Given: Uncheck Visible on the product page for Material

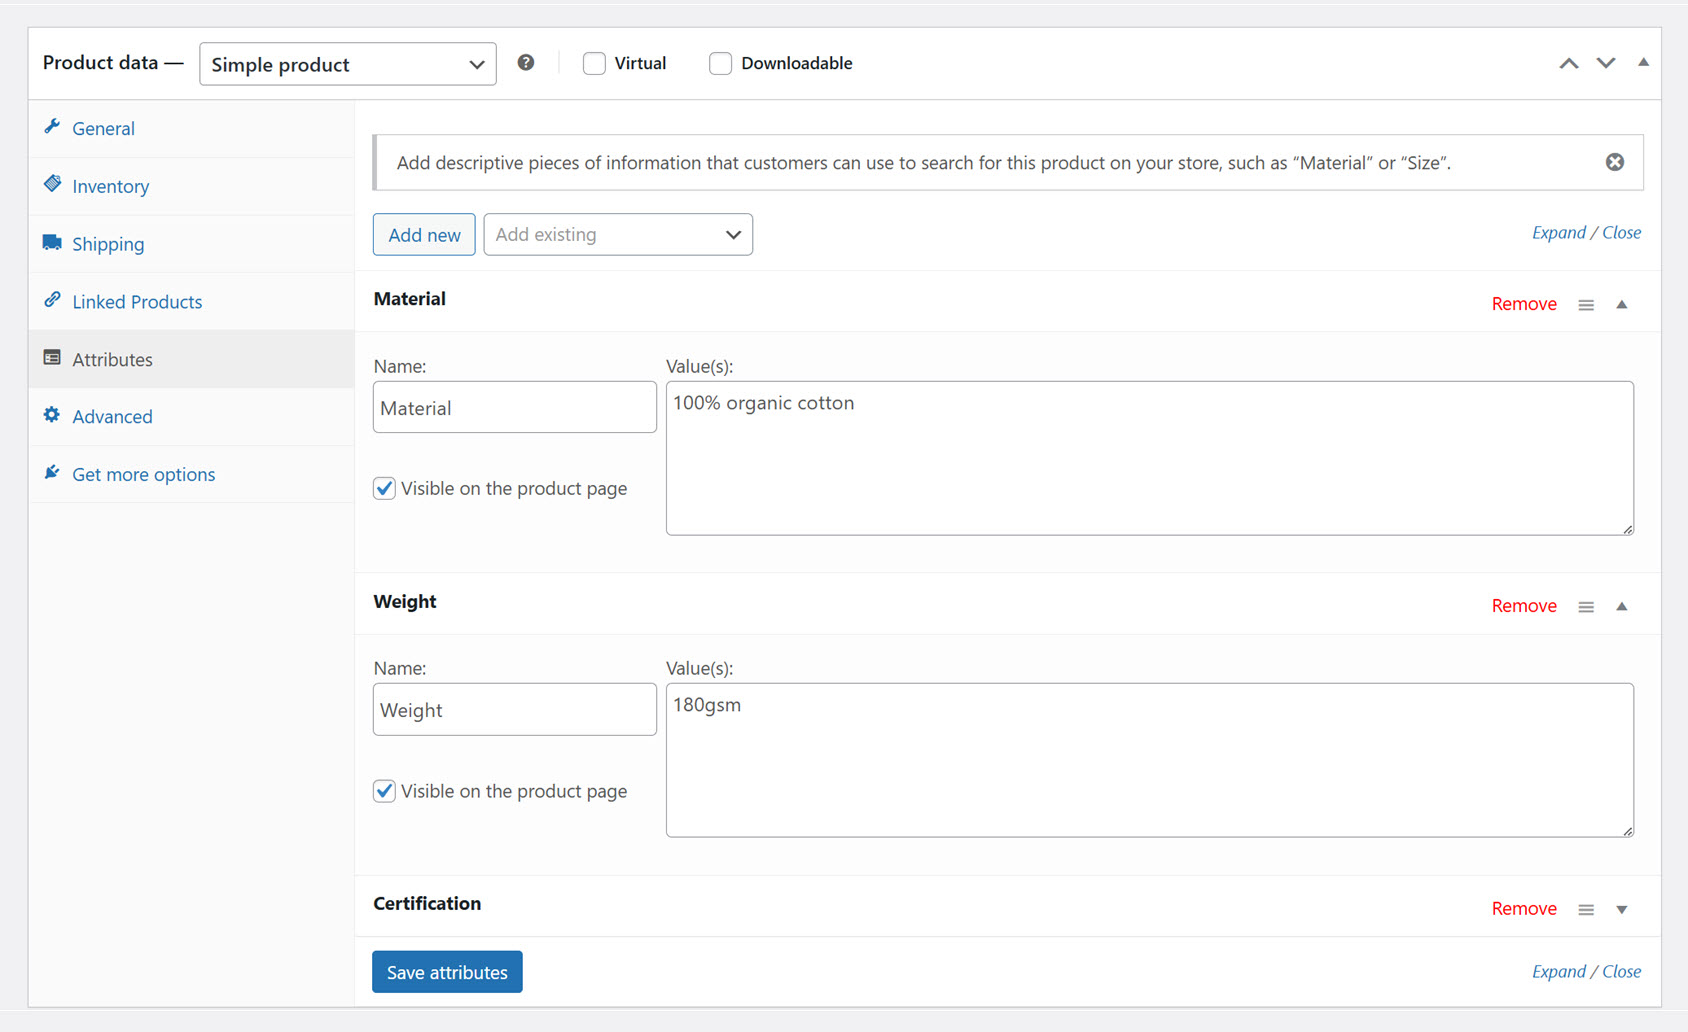Looking at the screenshot, I should point(384,488).
